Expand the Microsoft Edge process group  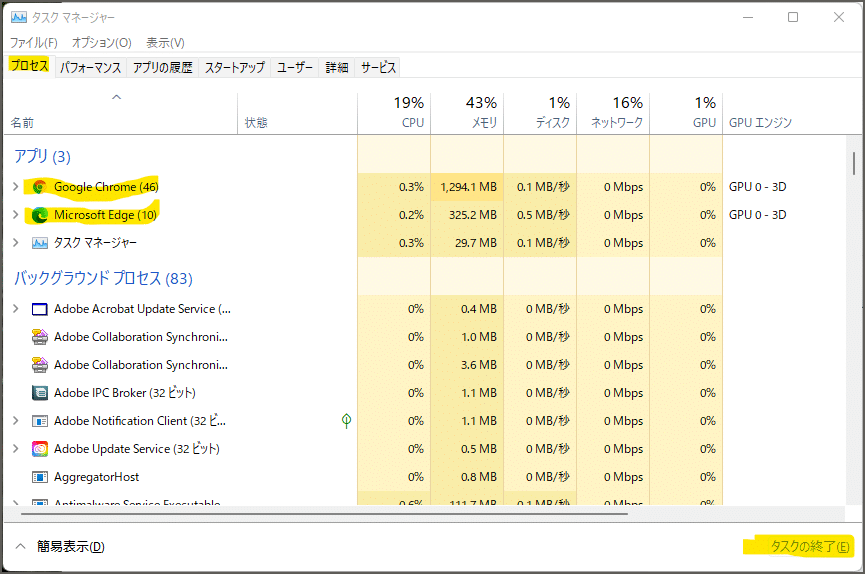click(15, 215)
